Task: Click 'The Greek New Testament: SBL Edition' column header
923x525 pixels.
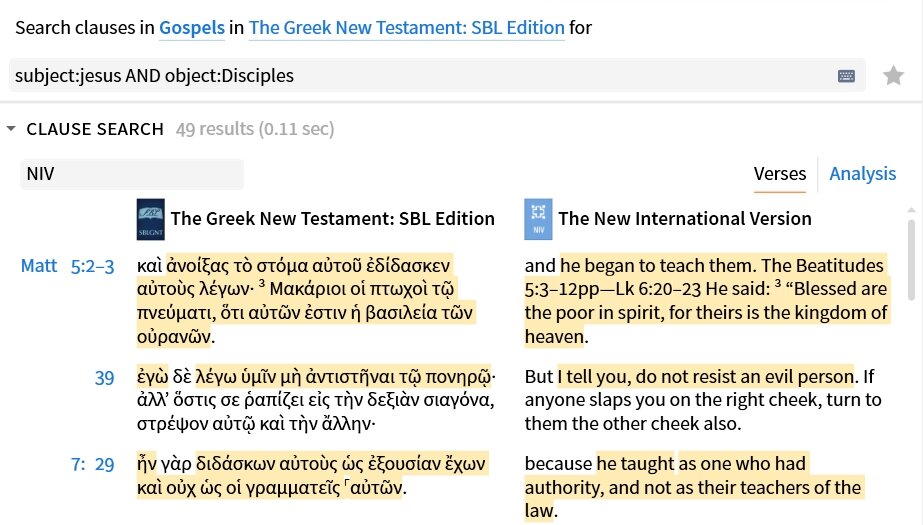Action: point(333,218)
